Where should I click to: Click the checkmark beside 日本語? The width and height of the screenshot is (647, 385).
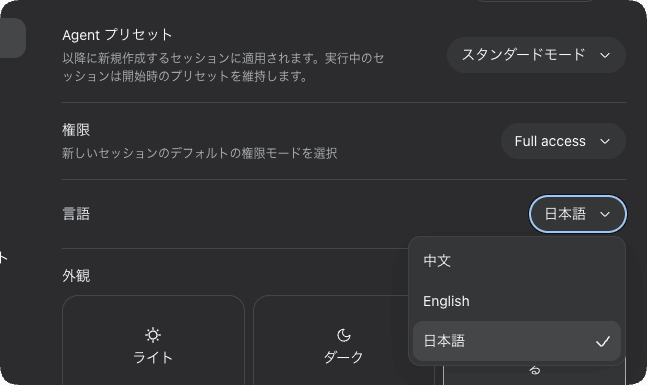603,341
